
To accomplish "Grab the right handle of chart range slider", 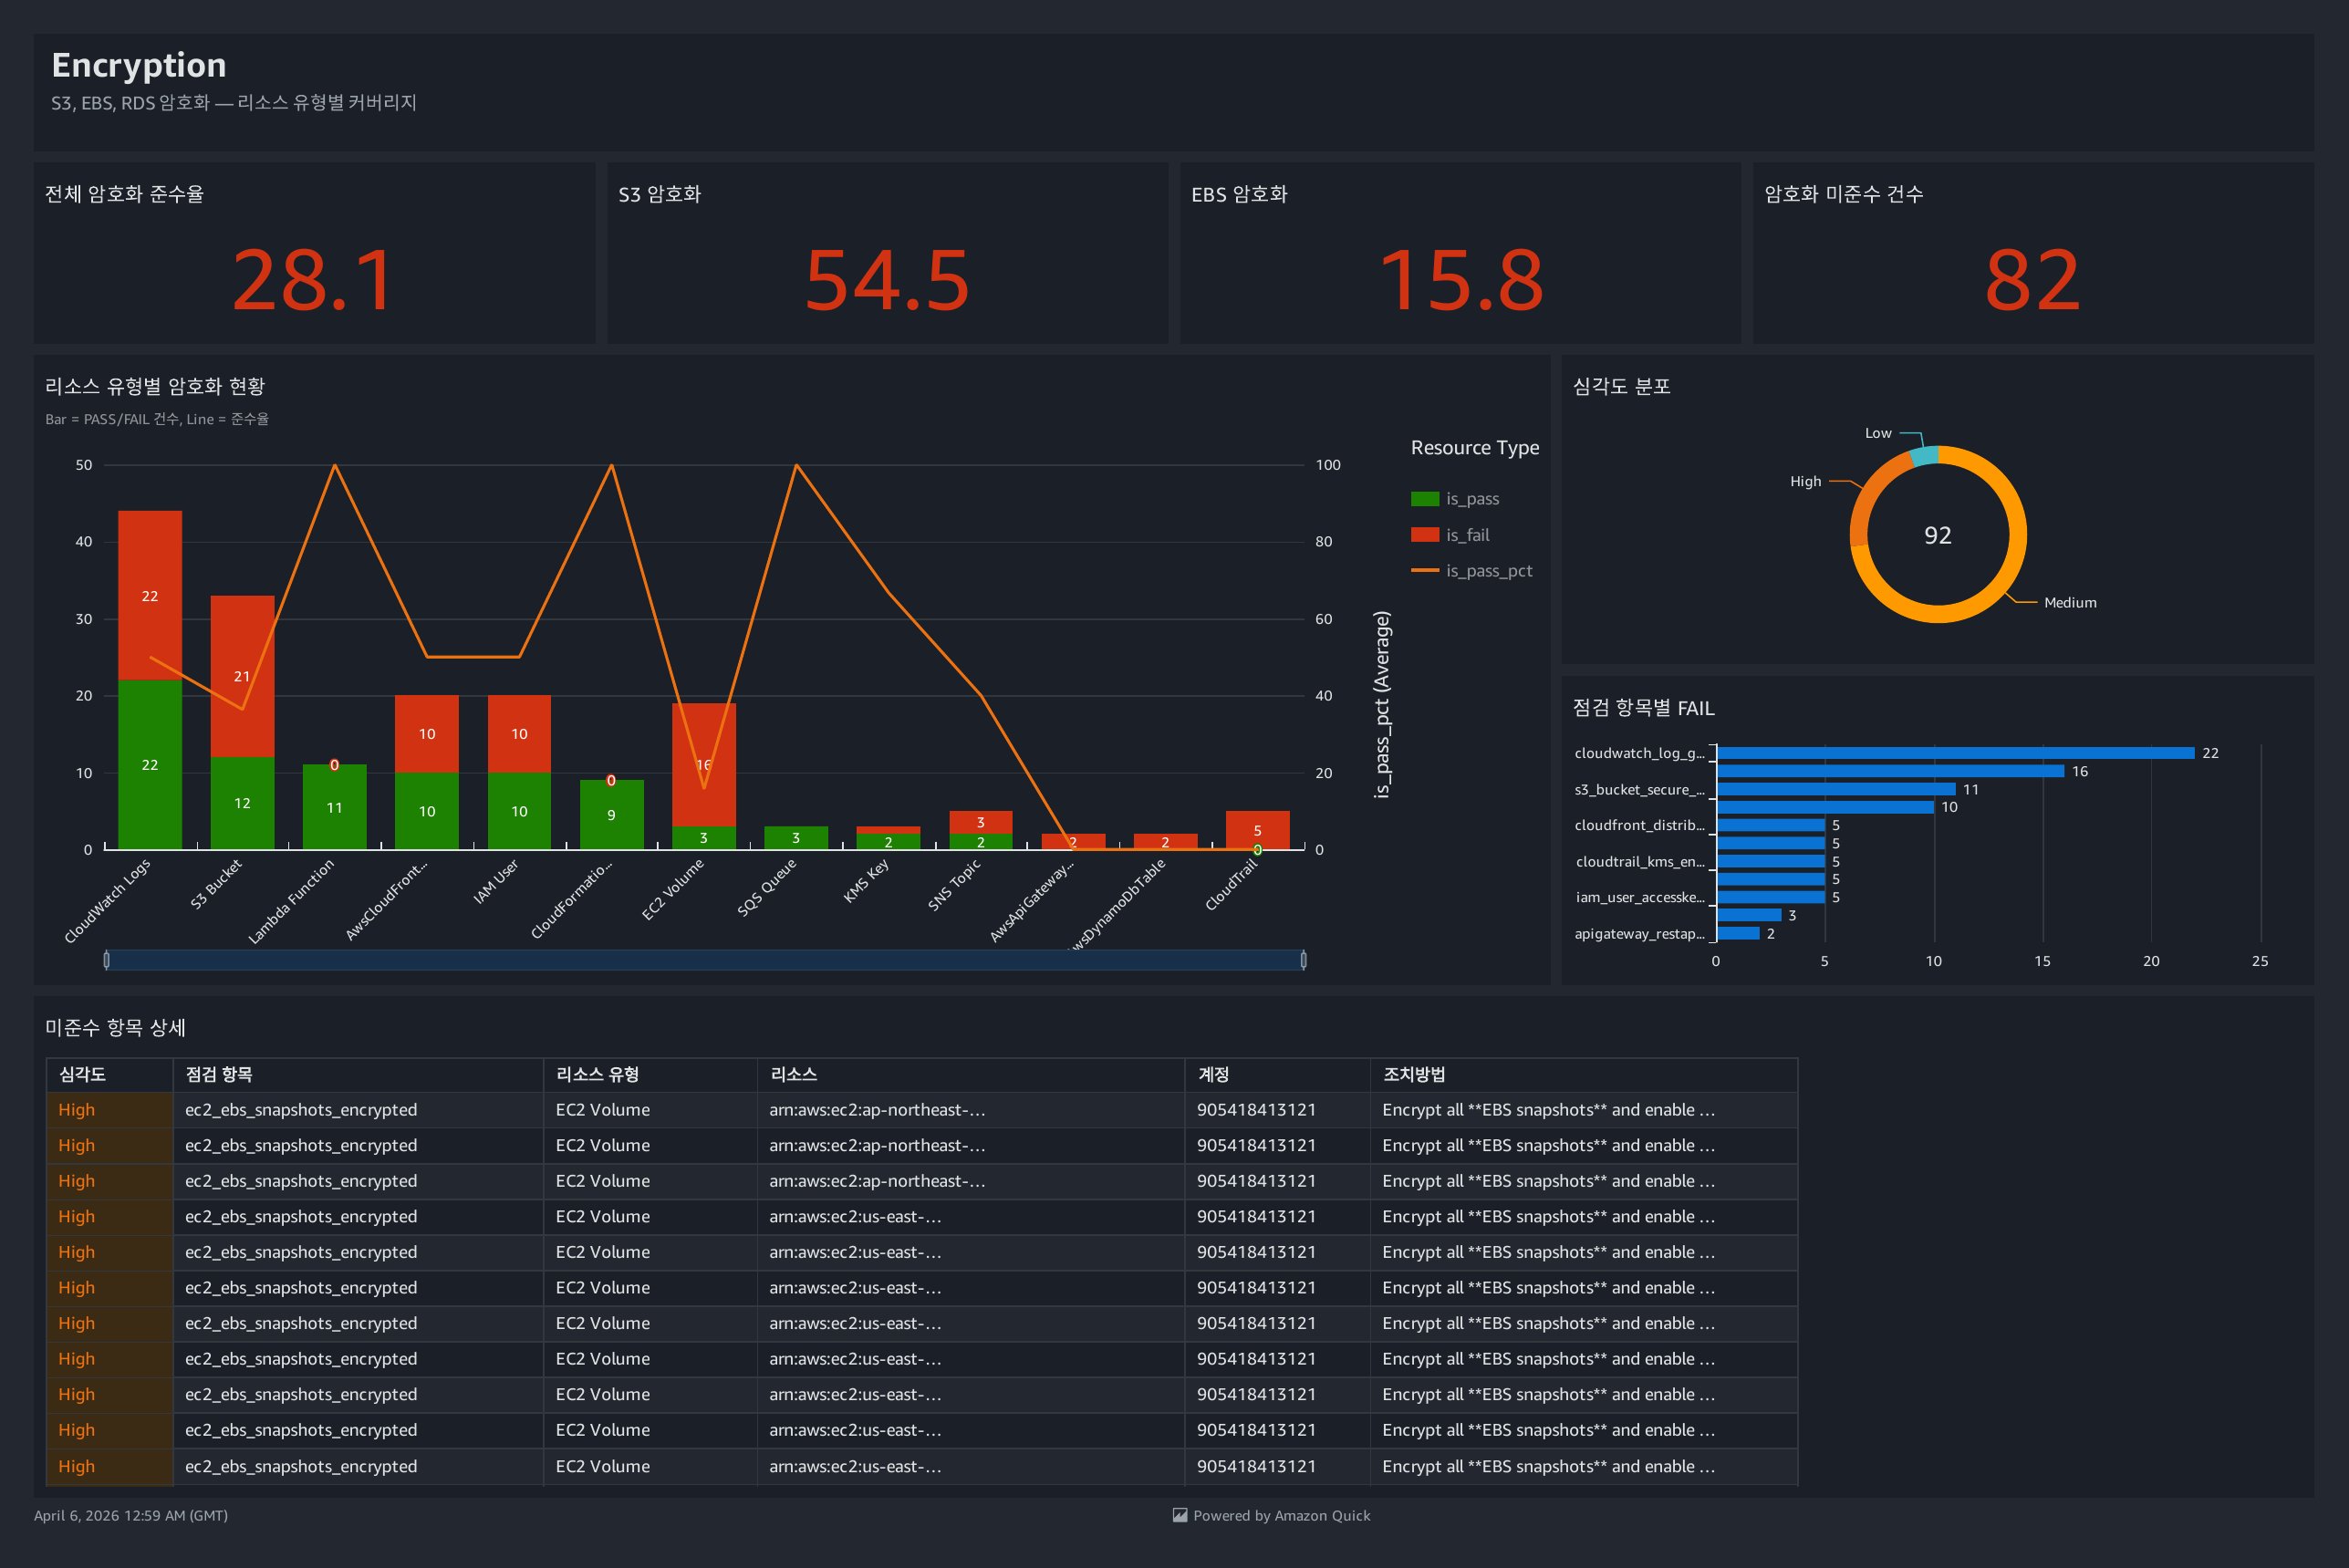I will (x=1303, y=960).
